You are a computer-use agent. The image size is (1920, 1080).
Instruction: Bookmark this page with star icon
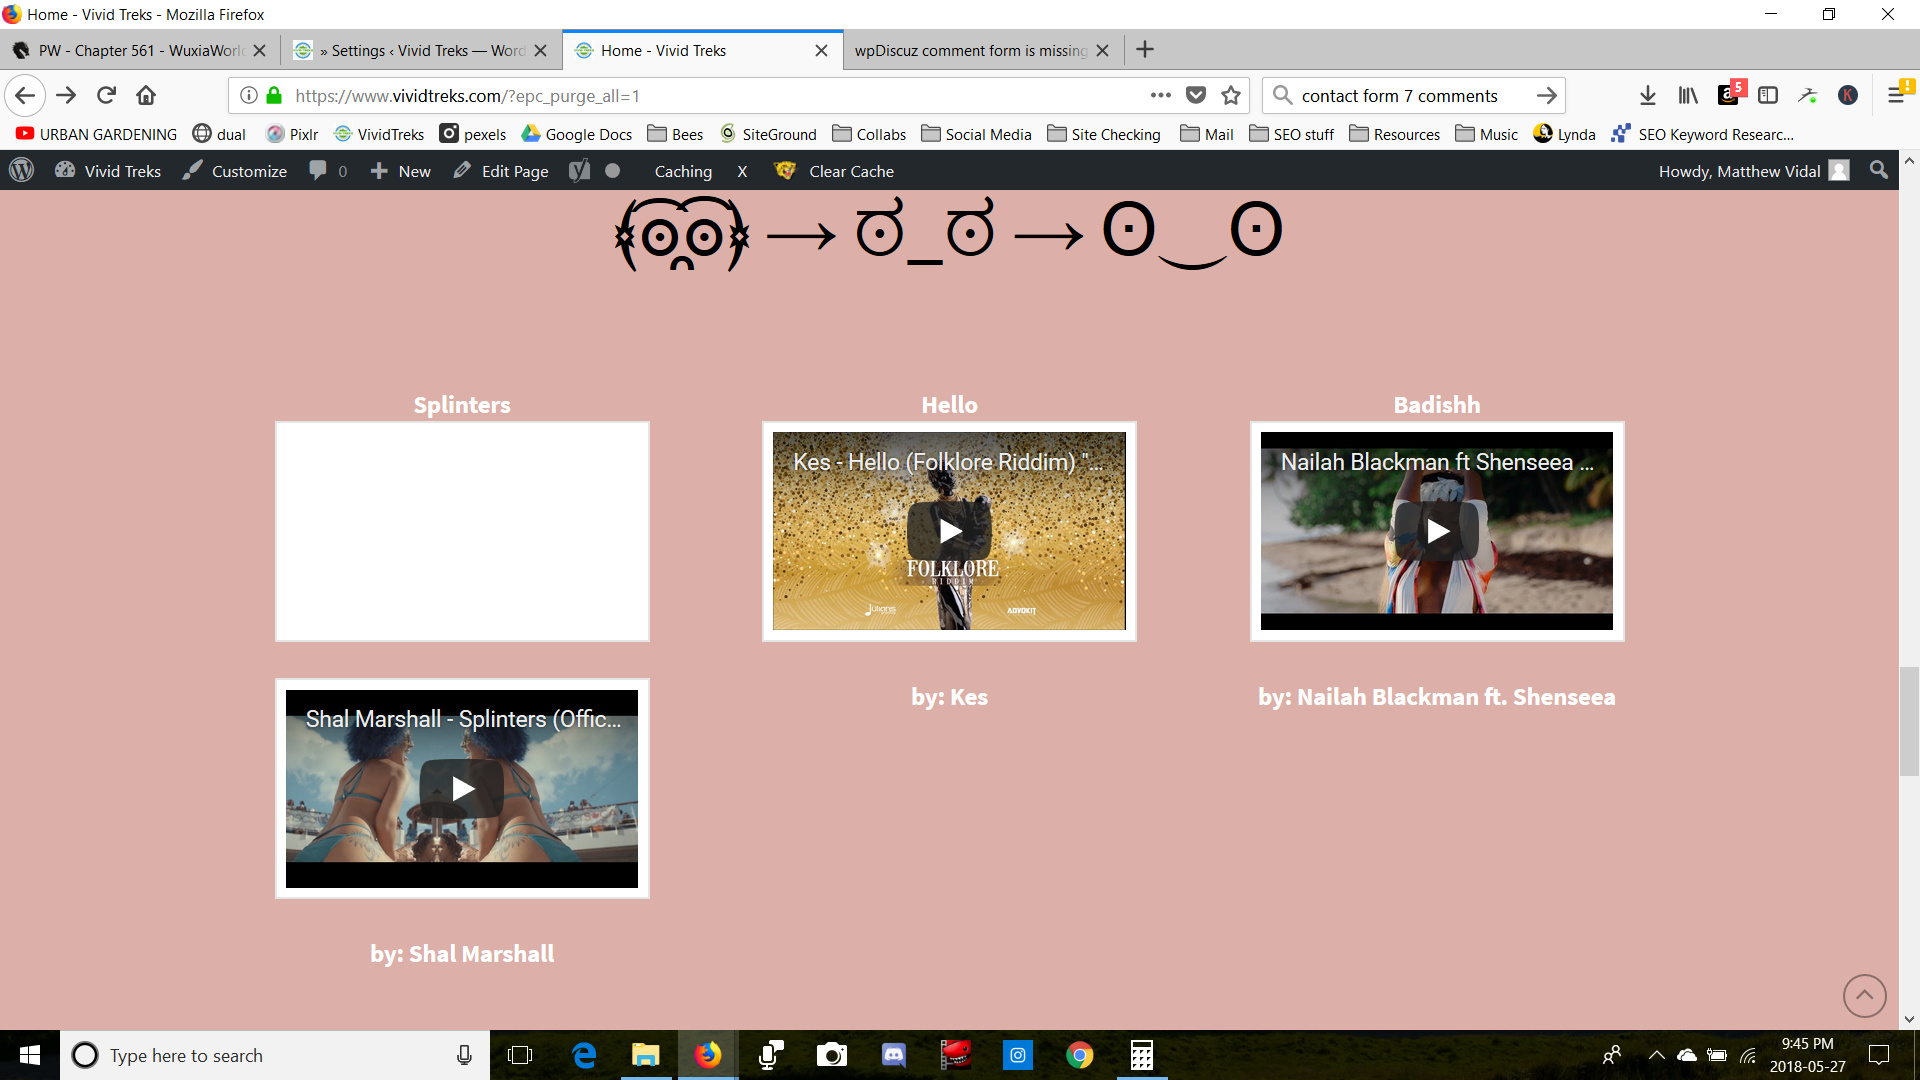click(1231, 95)
